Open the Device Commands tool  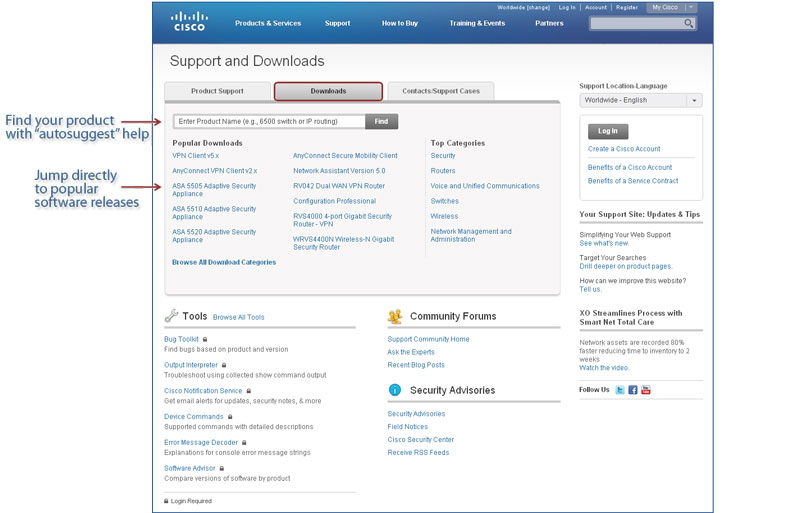click(193, 417)
